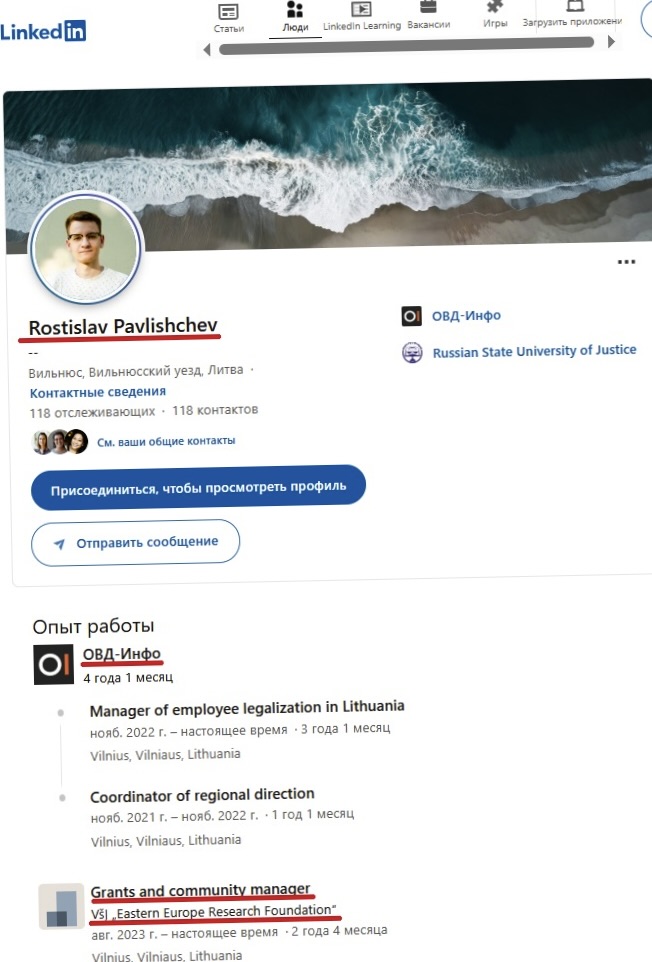Screen dimensions: 652x962
Task: Click Rostislav Pavlishchev's profile photo
Action: [x=87, y=248]
